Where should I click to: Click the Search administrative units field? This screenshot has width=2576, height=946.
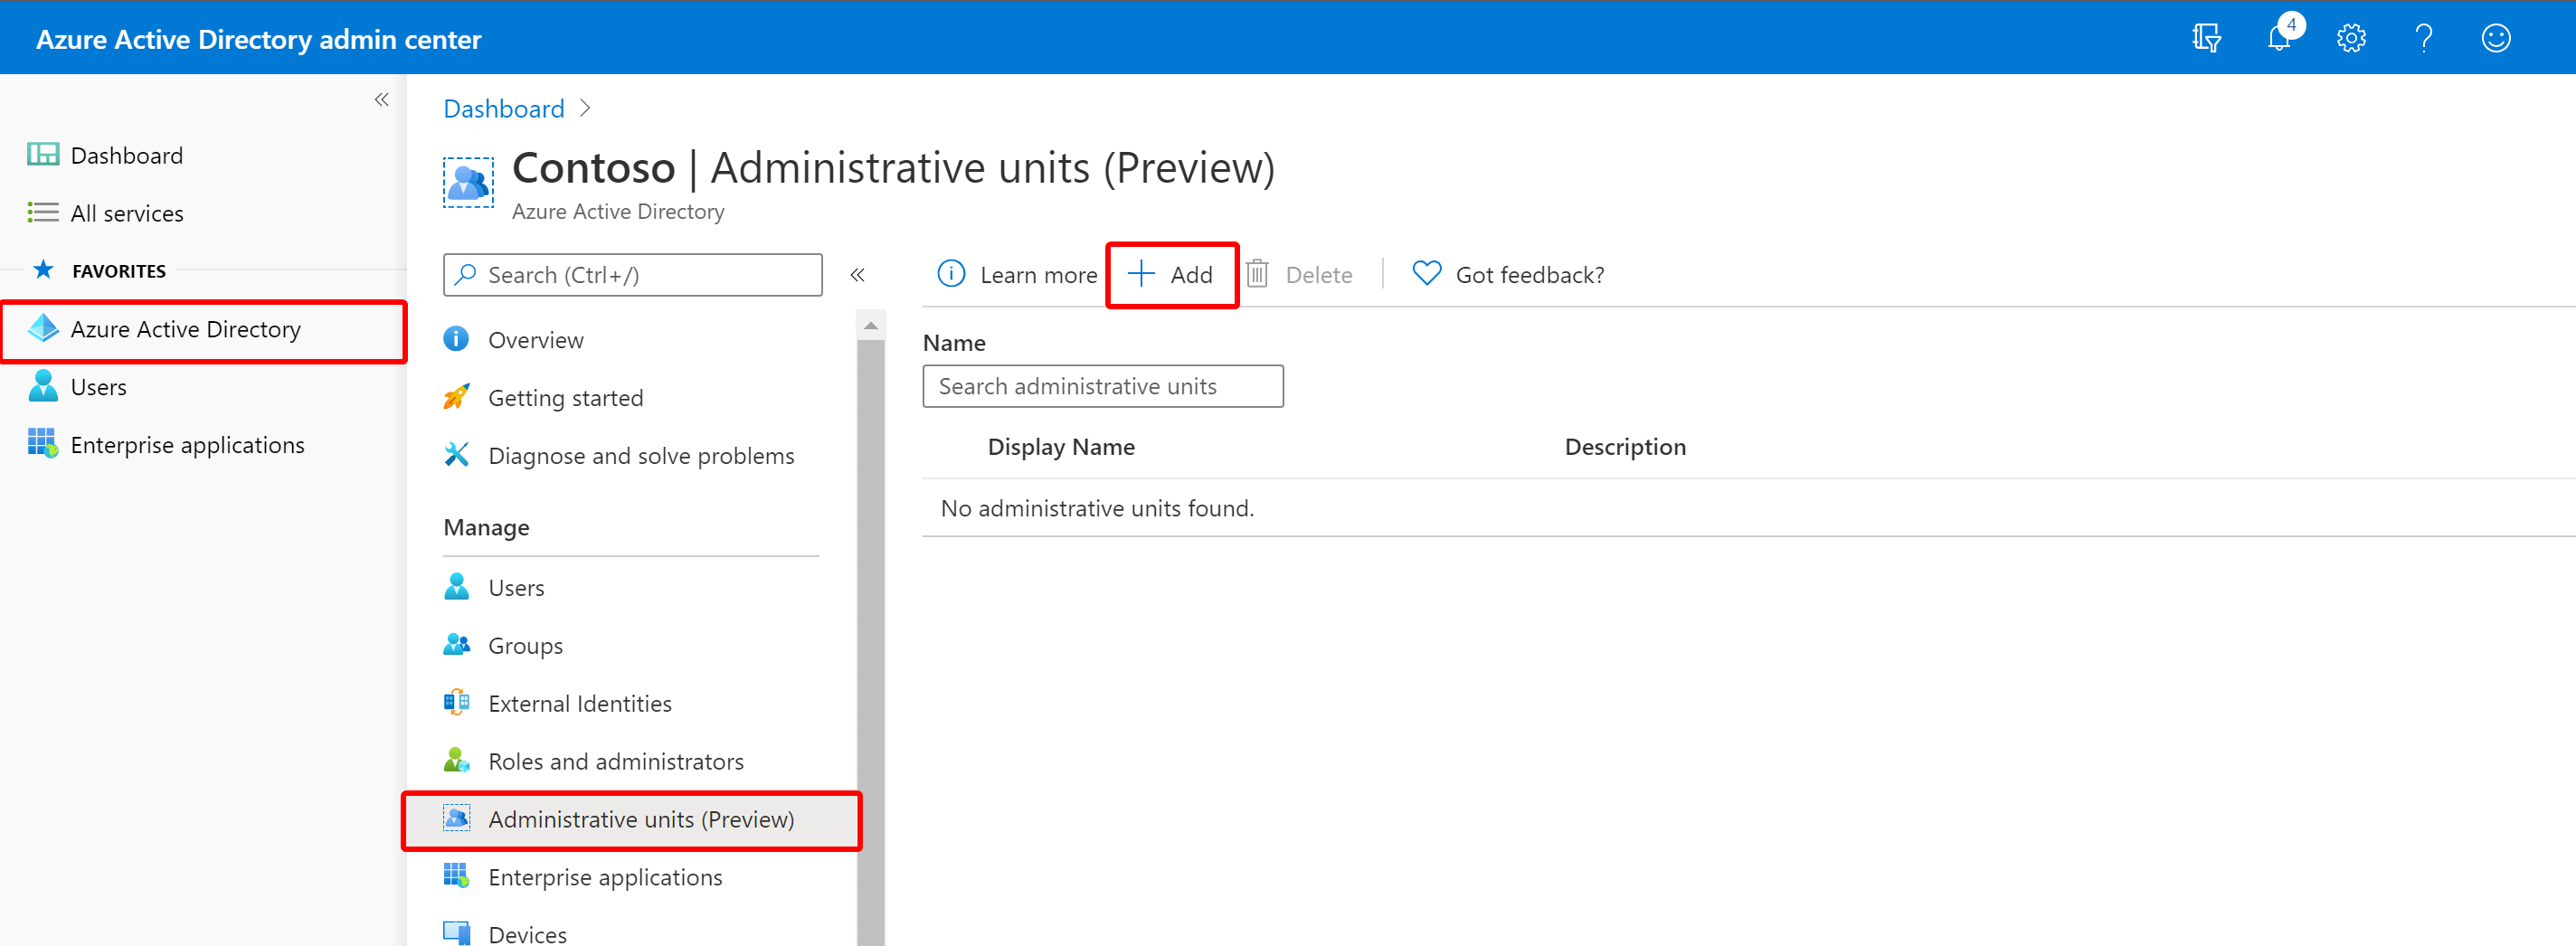pos(1102,386)
